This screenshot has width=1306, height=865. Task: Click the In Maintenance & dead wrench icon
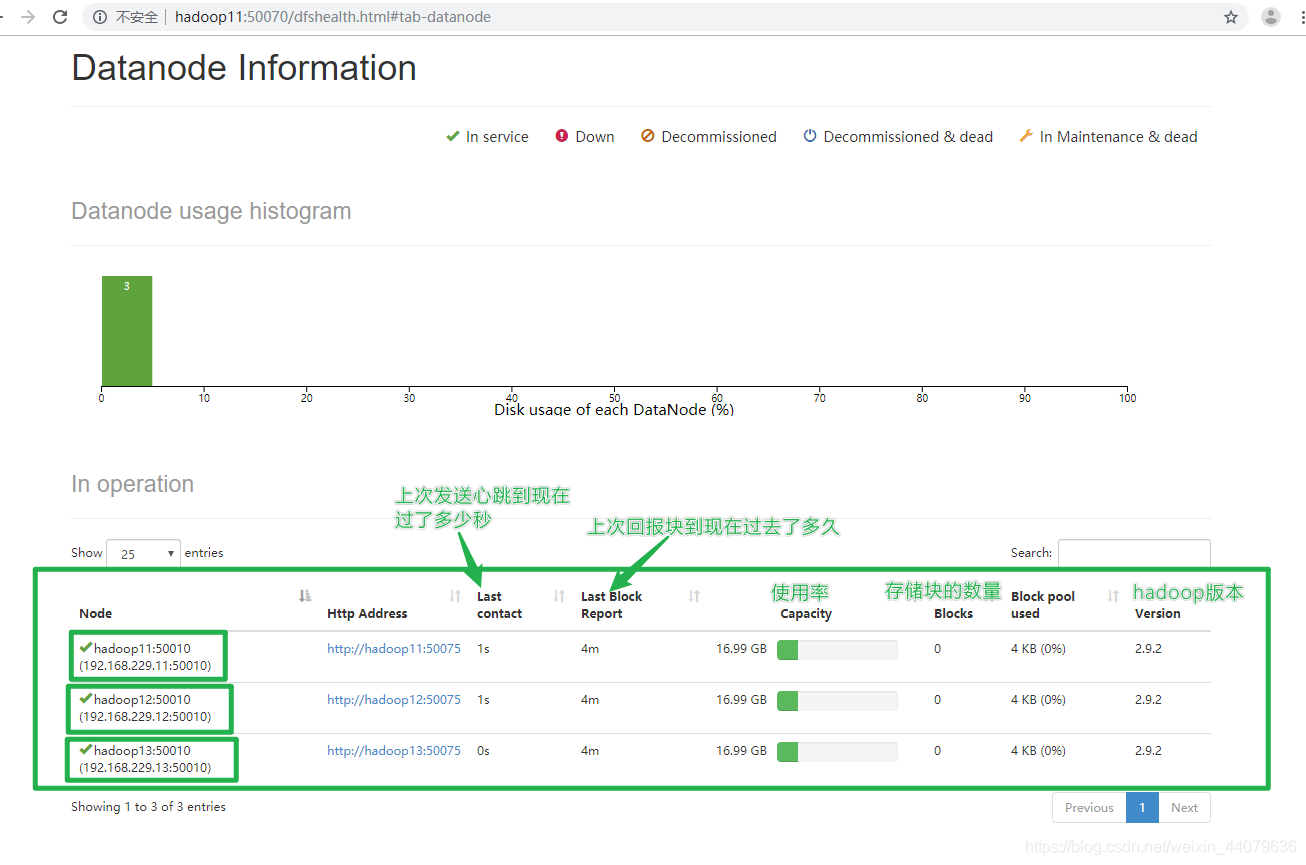click(x=1026, y=136)
